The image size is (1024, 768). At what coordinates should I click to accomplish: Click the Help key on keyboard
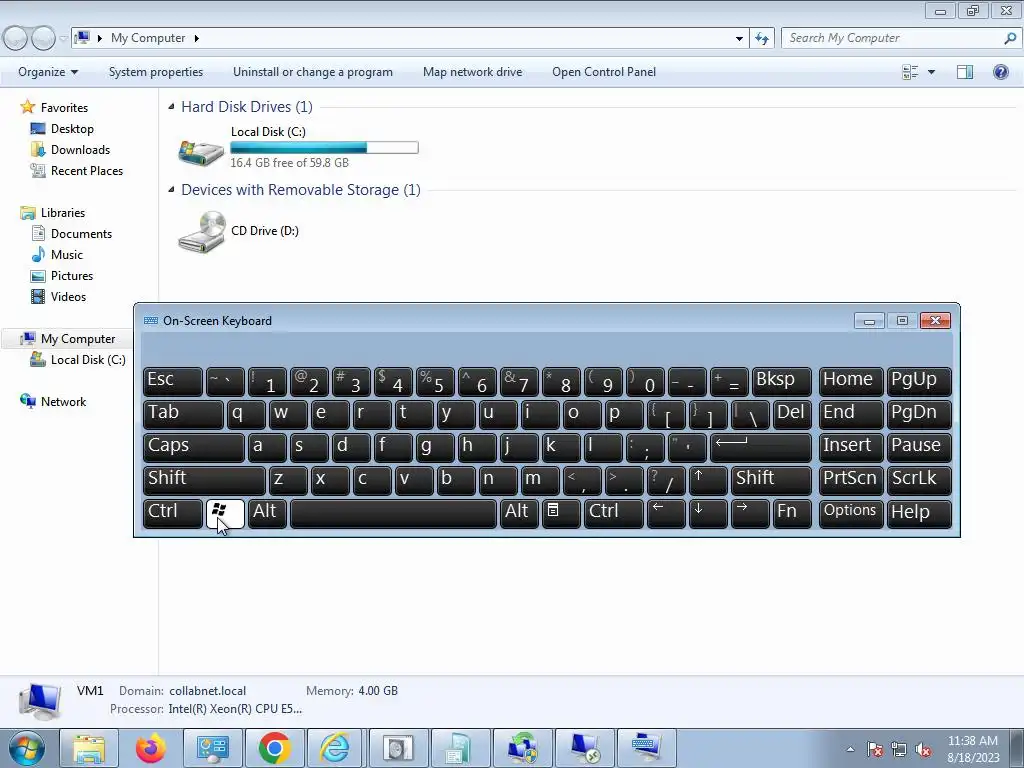[x=919, y=513]
